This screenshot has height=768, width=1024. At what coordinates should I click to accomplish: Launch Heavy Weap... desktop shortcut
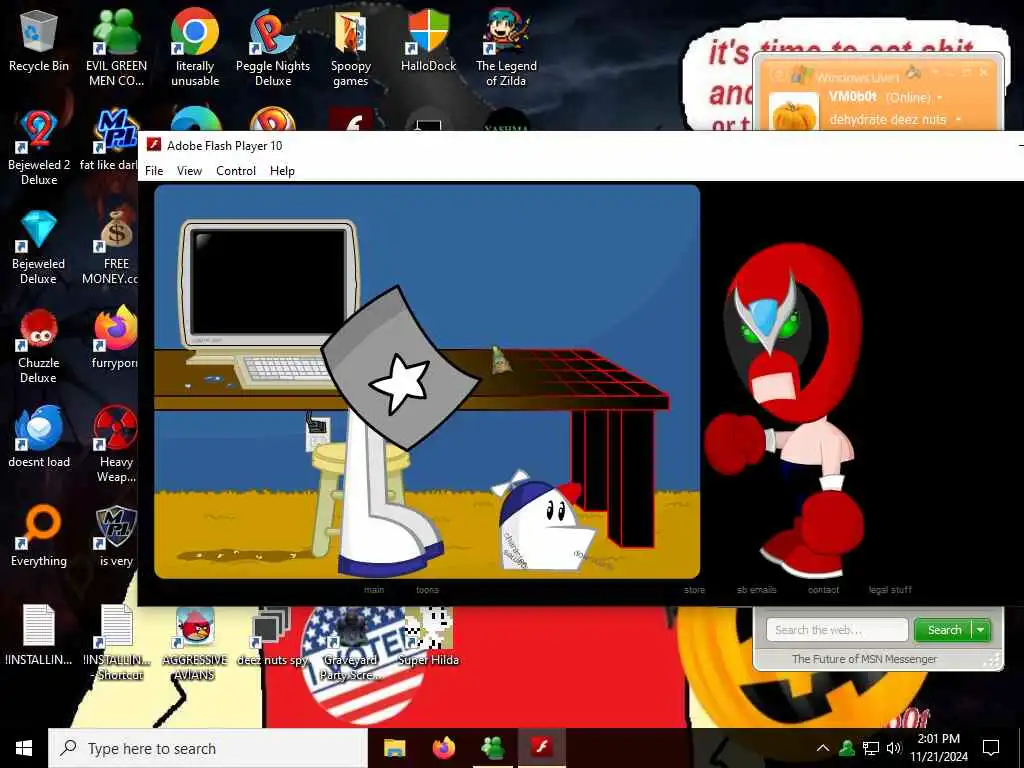(116, 445)
